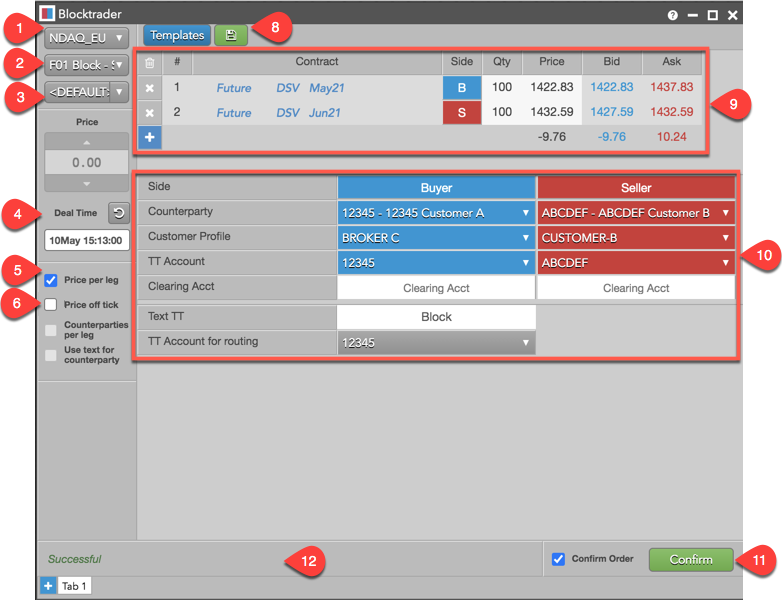Toggle the B side button on leg 1

pos(462,88)
